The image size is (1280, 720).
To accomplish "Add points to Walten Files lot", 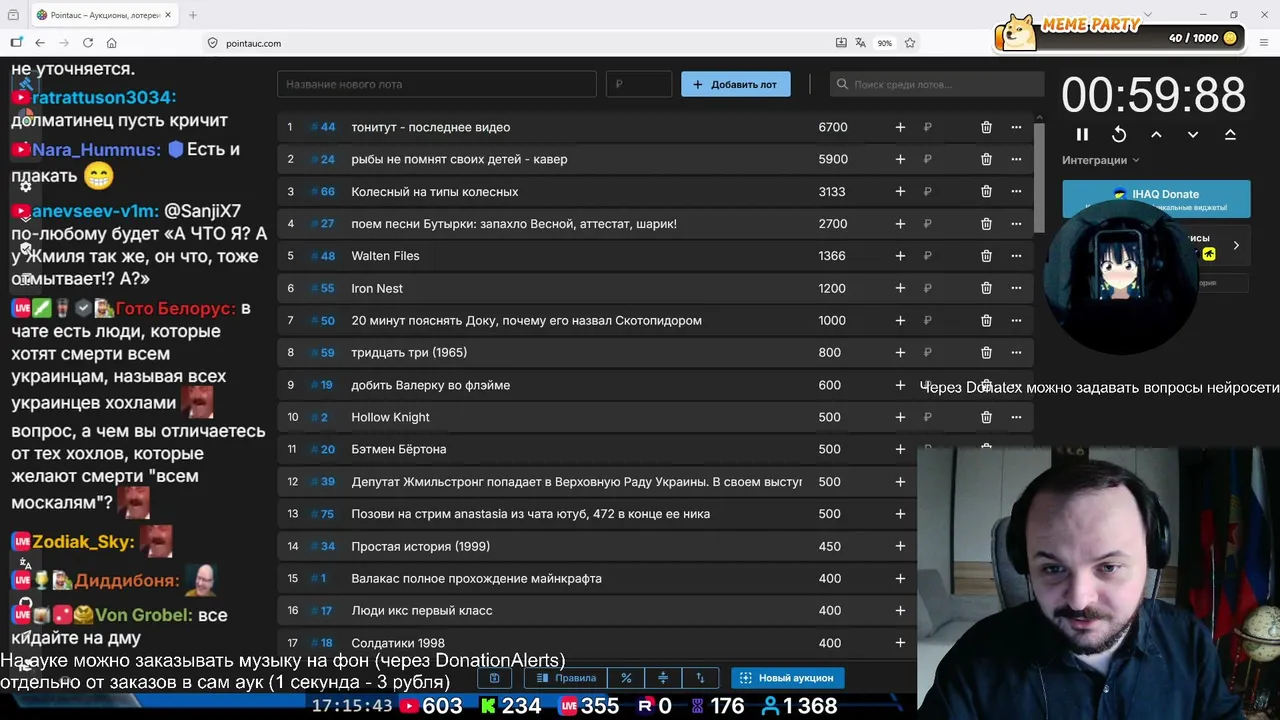I will click(900, 256).
